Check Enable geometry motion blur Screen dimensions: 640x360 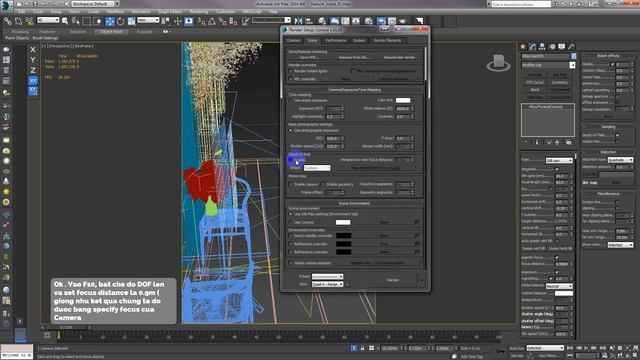(323, 184)
